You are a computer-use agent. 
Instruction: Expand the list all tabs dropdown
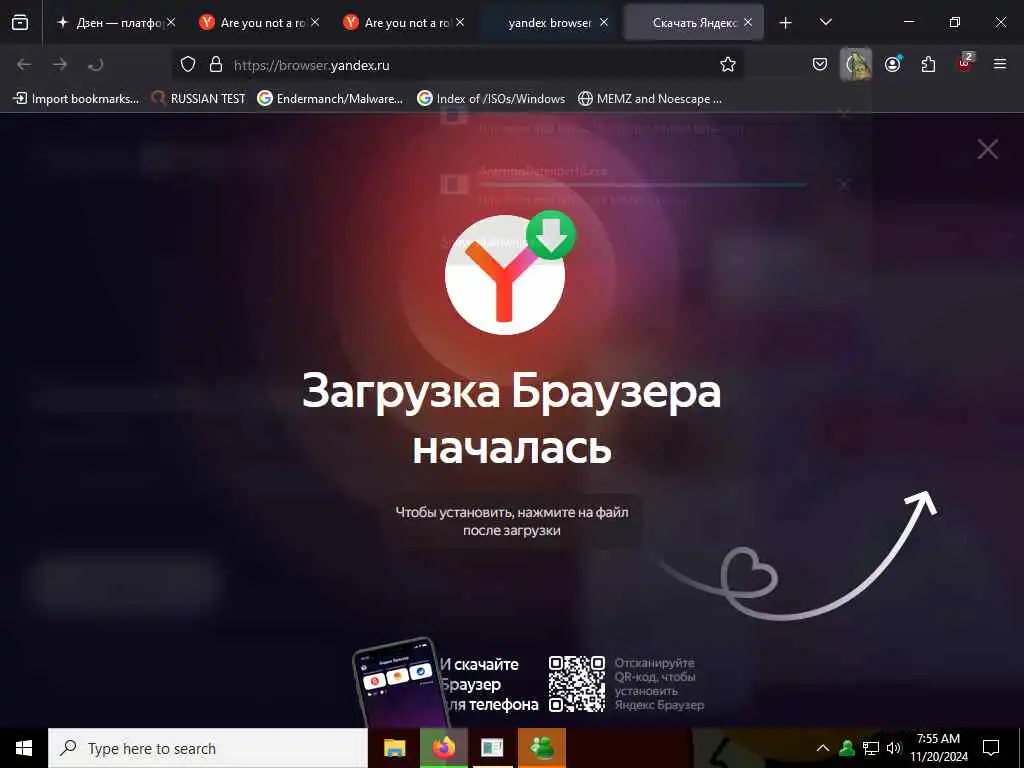click(x=825, y=22)
